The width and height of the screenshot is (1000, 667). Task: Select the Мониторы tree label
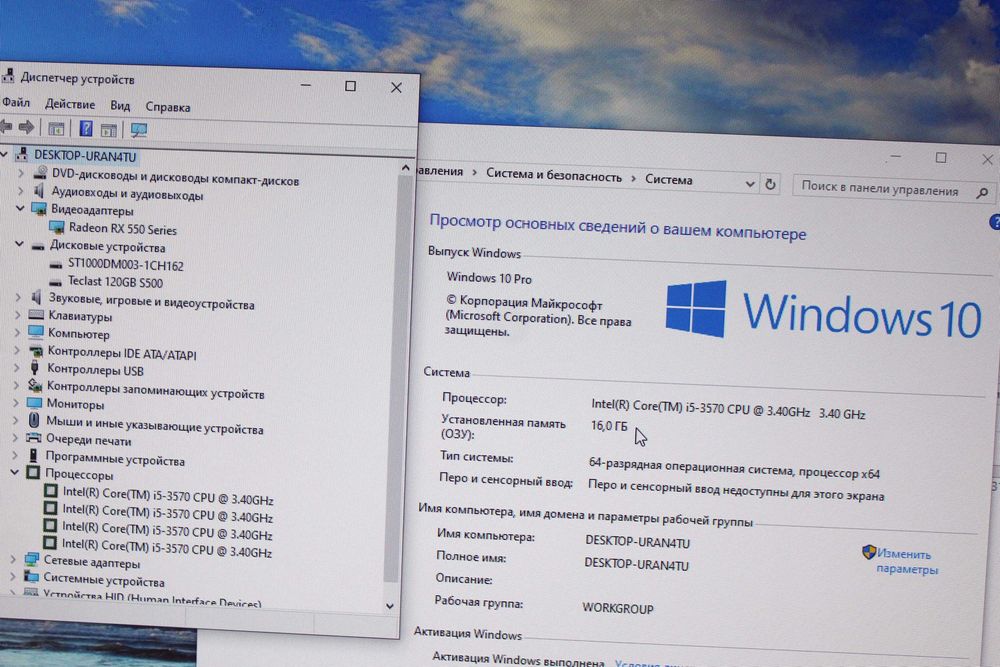pos(75,404)
